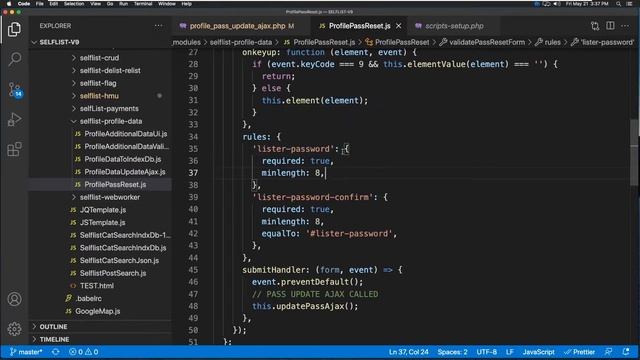
Task: Click the feedback icon in status bar
Action: (609, 352)
